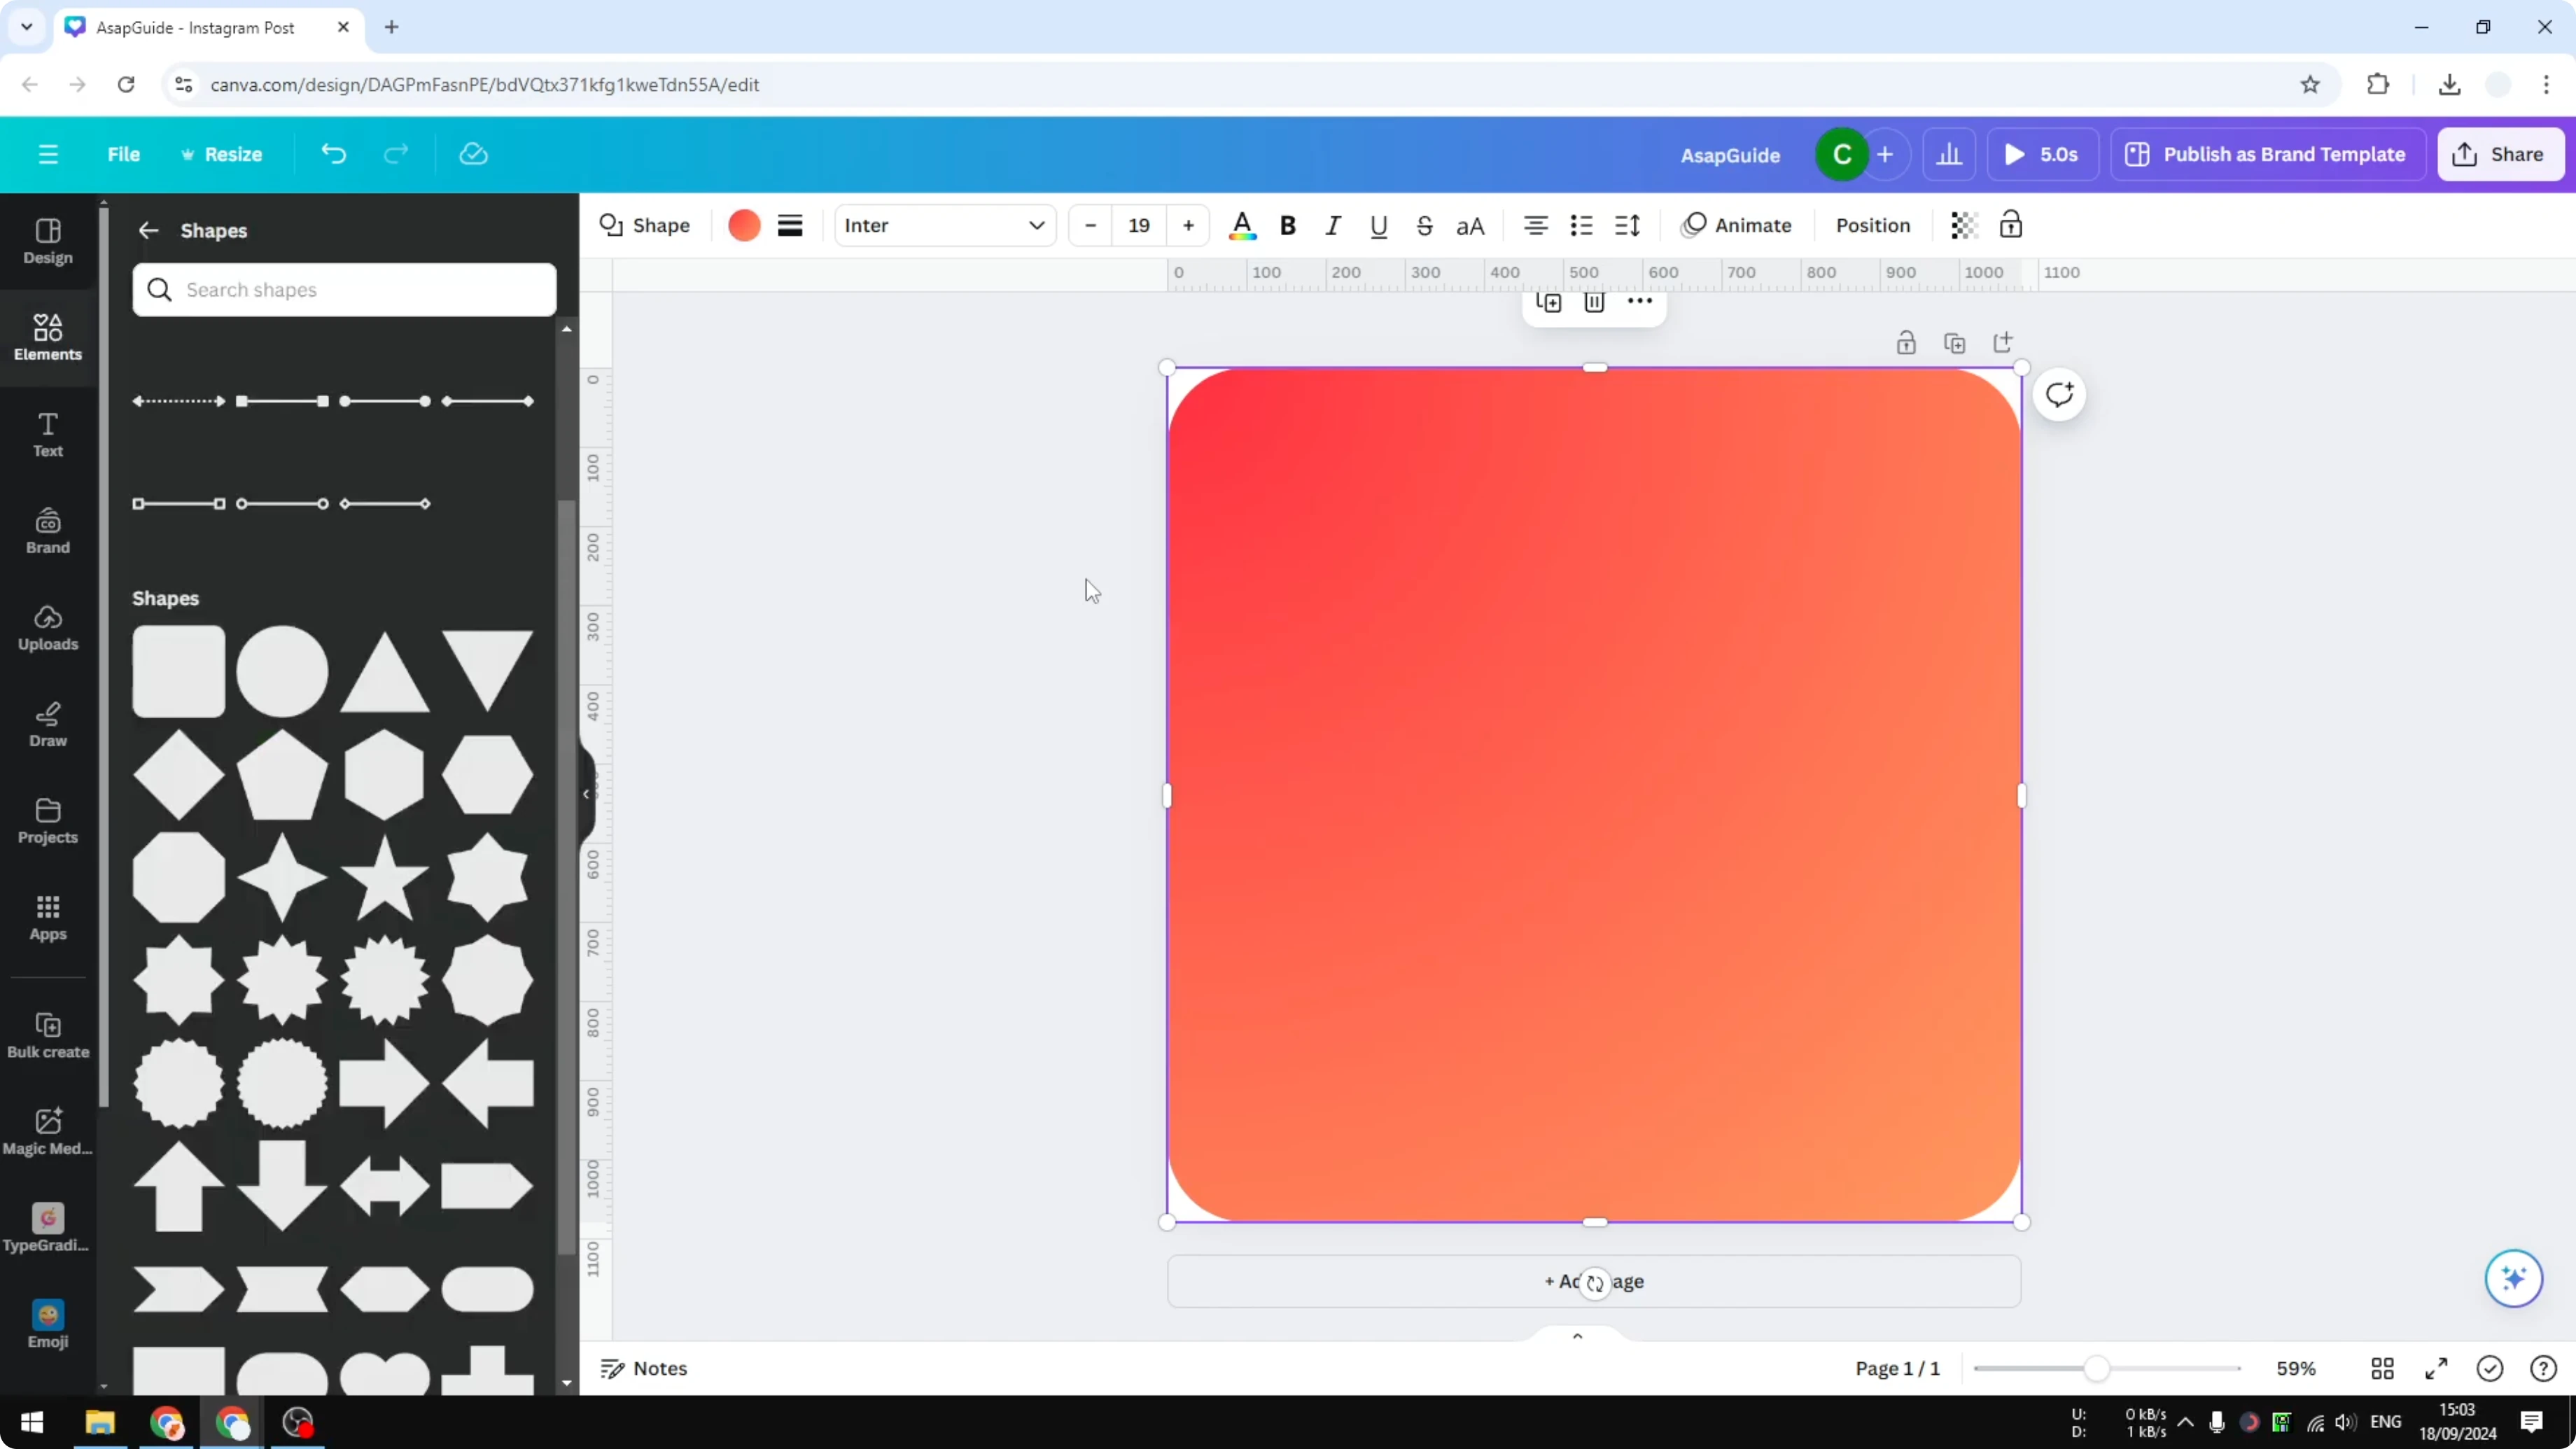Screen dimensions: 2576x1449
Task: Open the Position panel
Action: pyautogui.click(x=1873, y=225)
